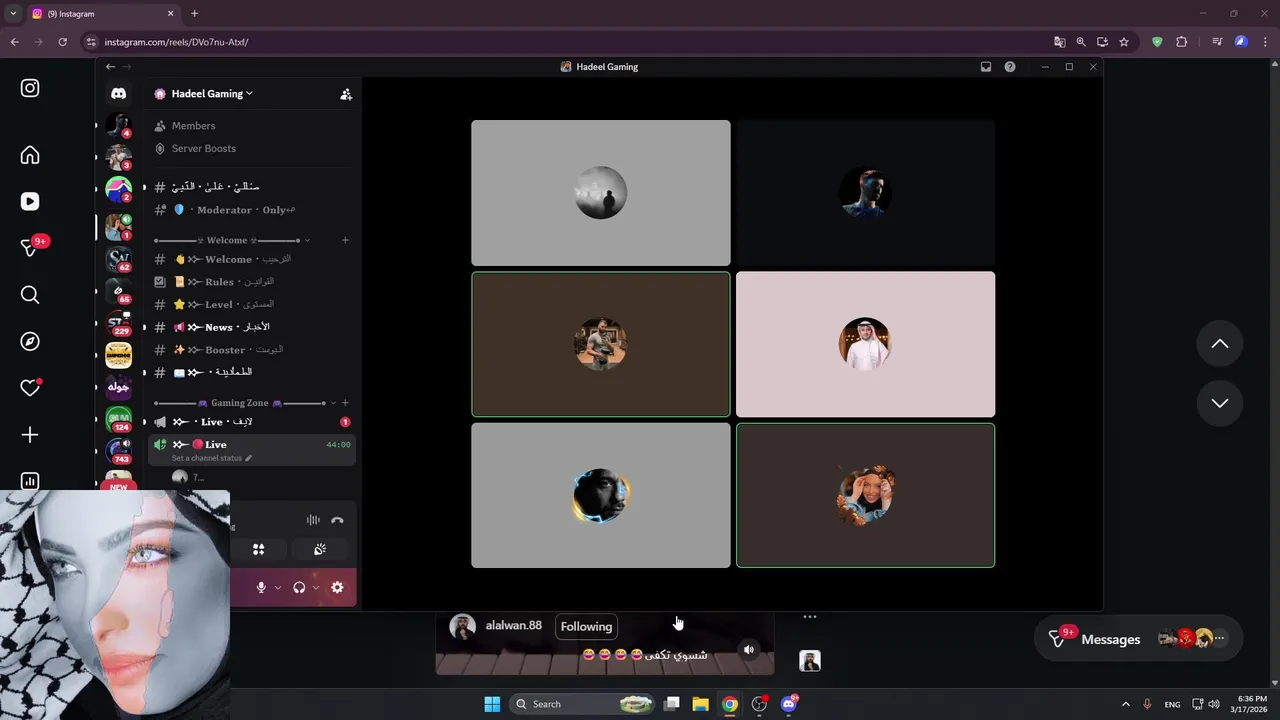Toggle the reel sound speaker button
This screenshot has height=720, width=1280.
coord(749,650)
